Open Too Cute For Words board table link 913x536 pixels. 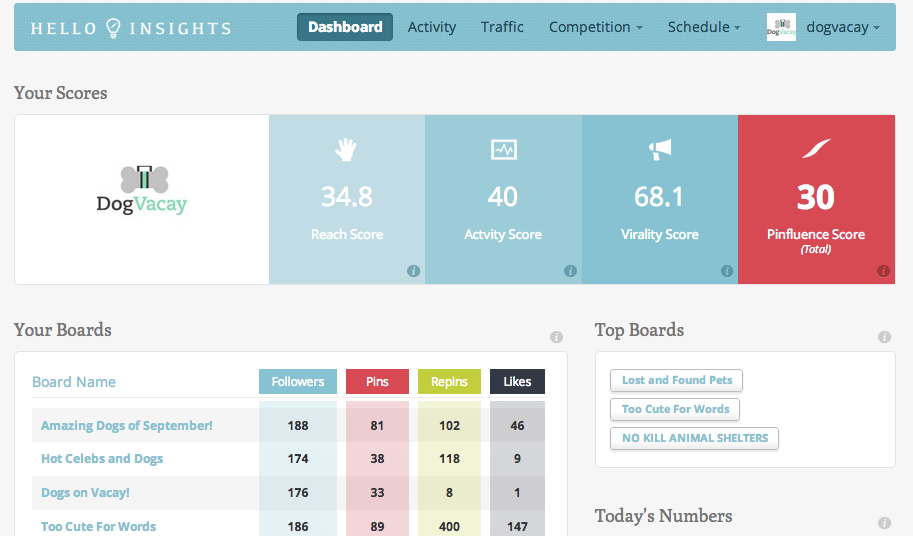[x=98, y=526]
